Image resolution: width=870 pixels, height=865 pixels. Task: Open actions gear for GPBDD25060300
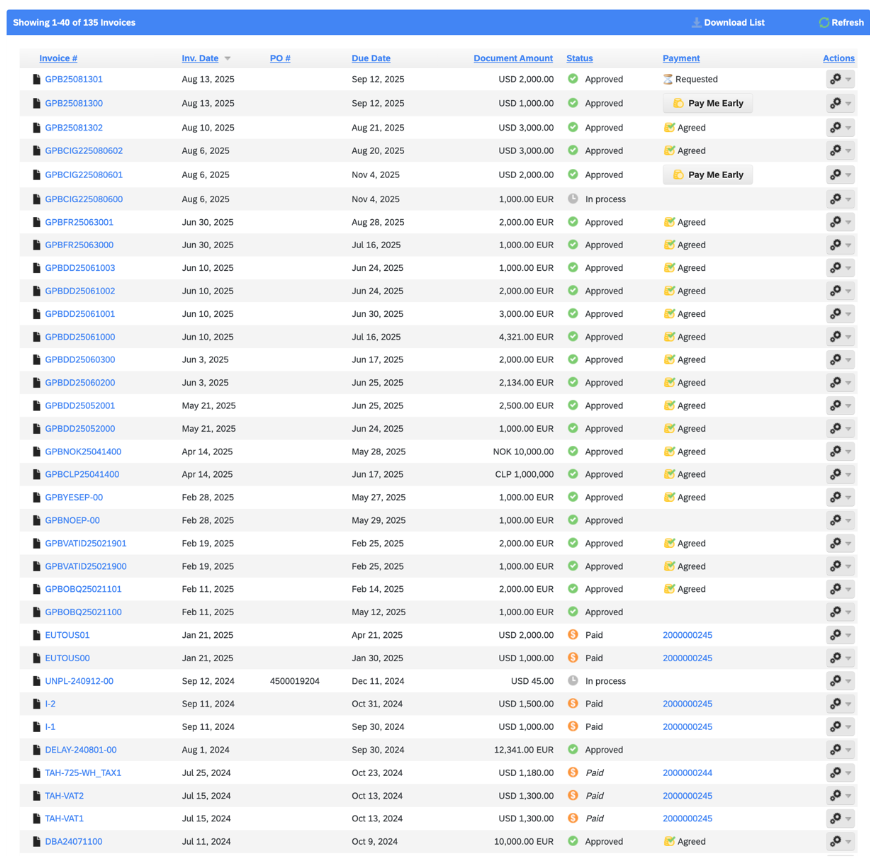pos(836,360)
